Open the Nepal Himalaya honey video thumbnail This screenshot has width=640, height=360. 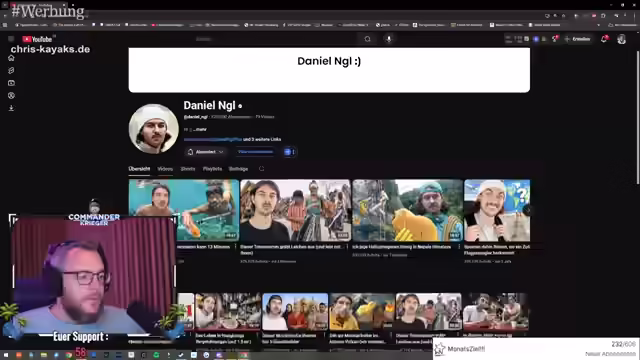pos(407,210)
